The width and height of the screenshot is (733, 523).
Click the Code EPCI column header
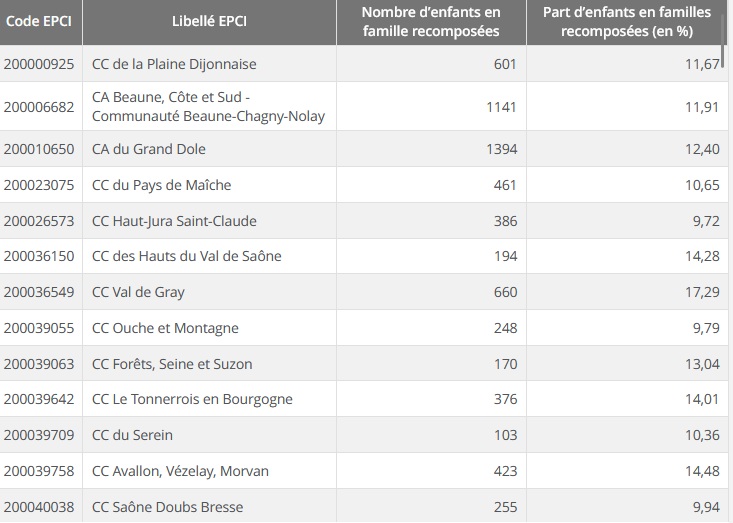38,21
